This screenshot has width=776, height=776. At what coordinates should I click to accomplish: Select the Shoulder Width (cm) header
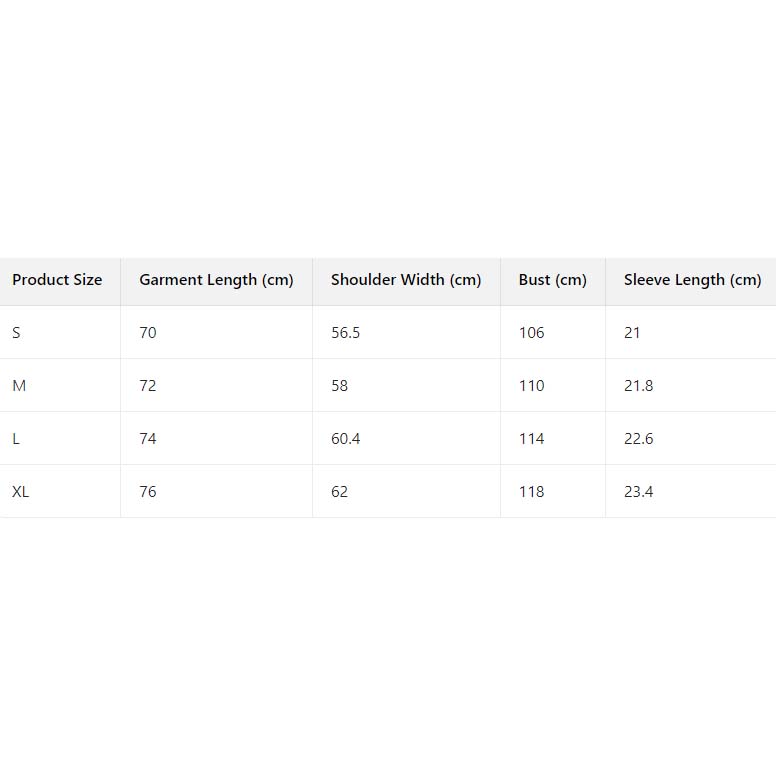pyautogui.click(x=406, y=280)
